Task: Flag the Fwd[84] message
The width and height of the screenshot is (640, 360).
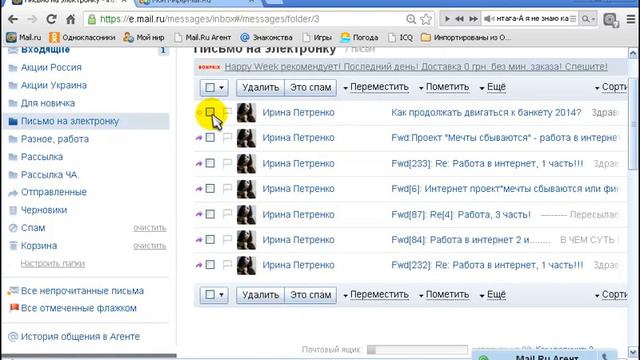Action: pyautogui.click(x=227, y=240)
